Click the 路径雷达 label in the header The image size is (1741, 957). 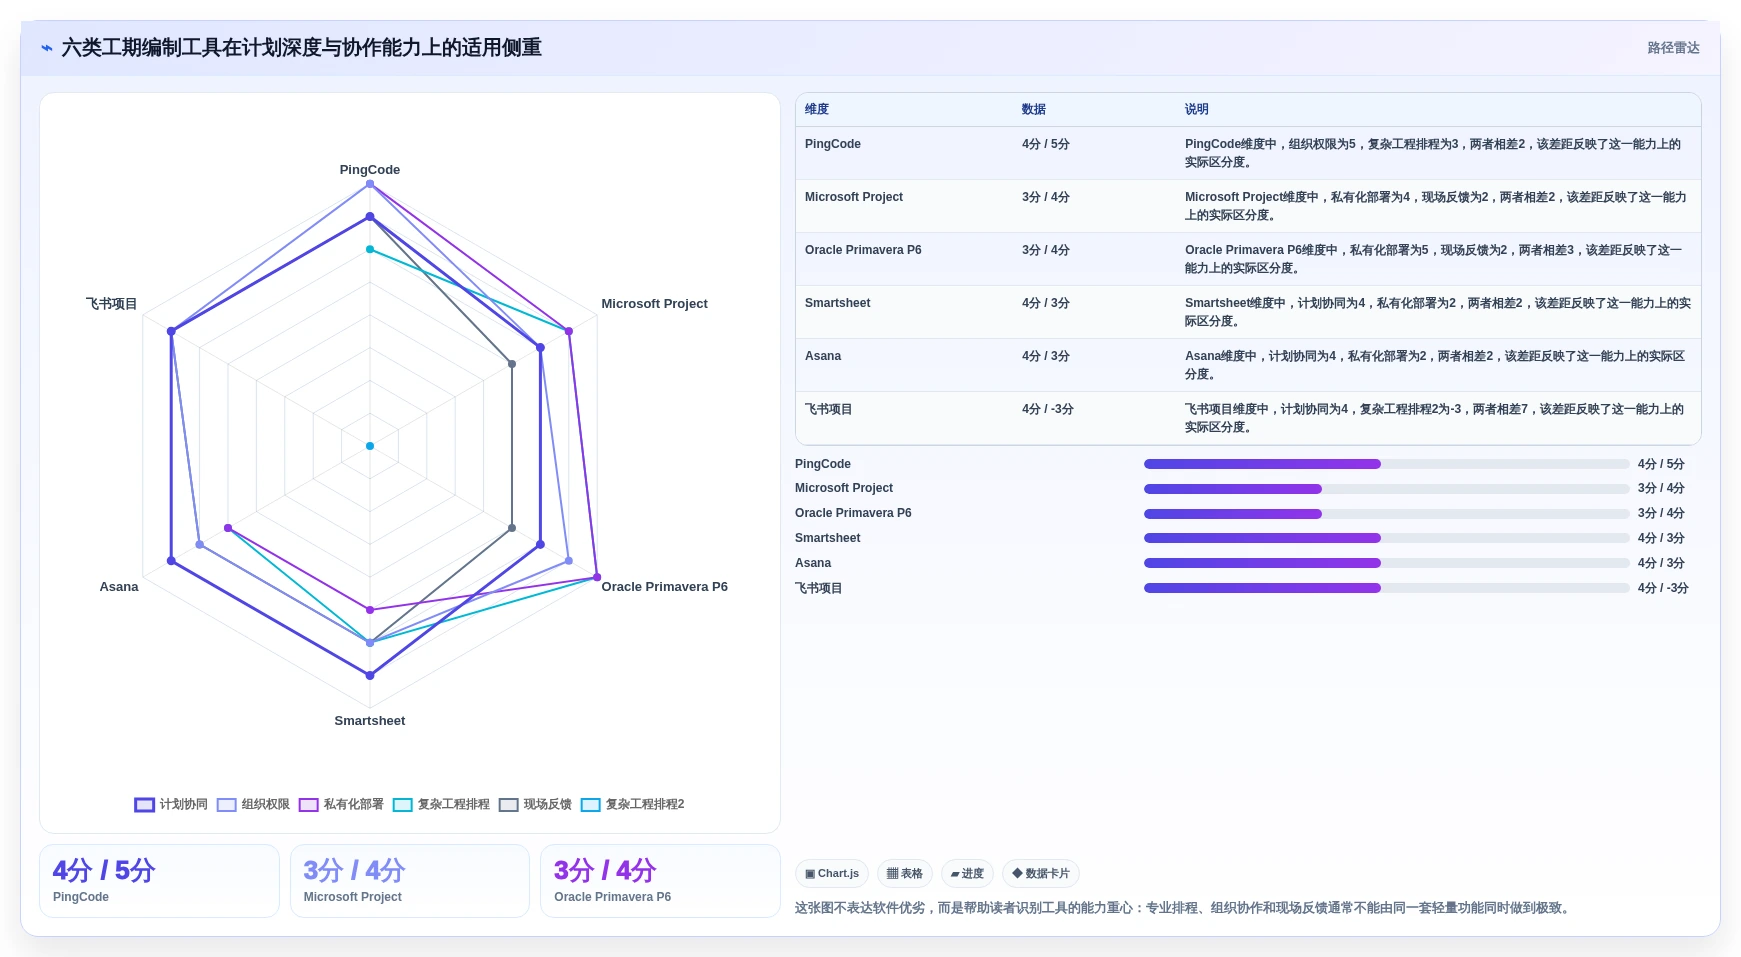[1674, 48]
